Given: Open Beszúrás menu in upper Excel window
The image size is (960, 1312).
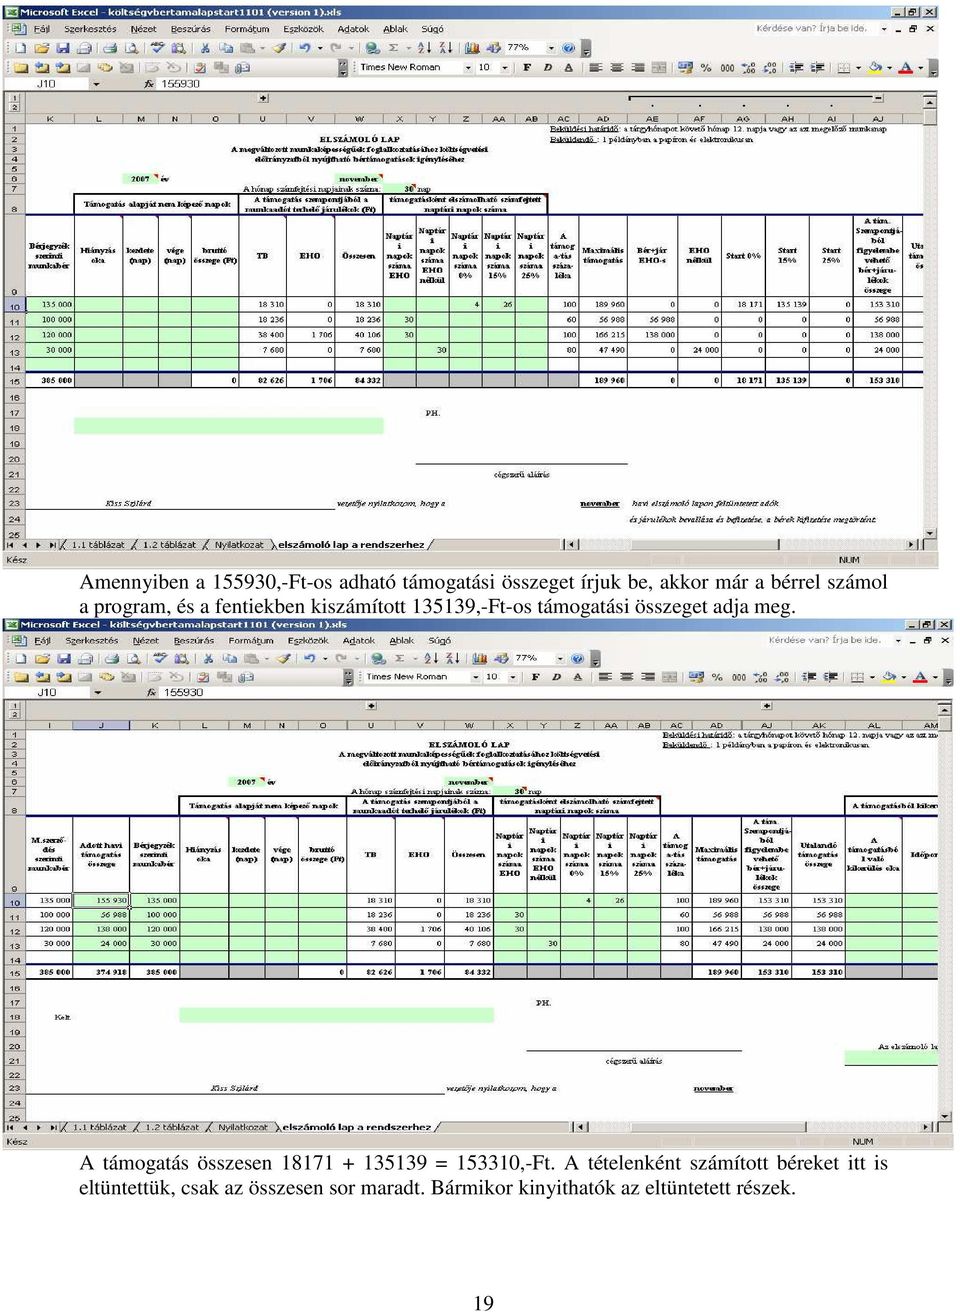Looking at the screenshot, I should (x=190, y=29).
